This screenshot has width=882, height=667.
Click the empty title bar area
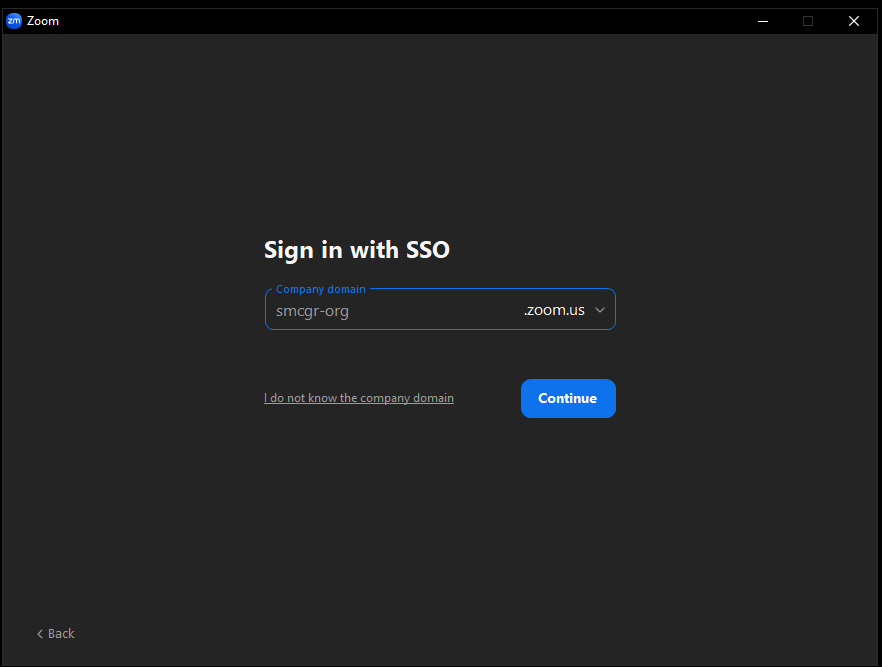click(400, 21)
